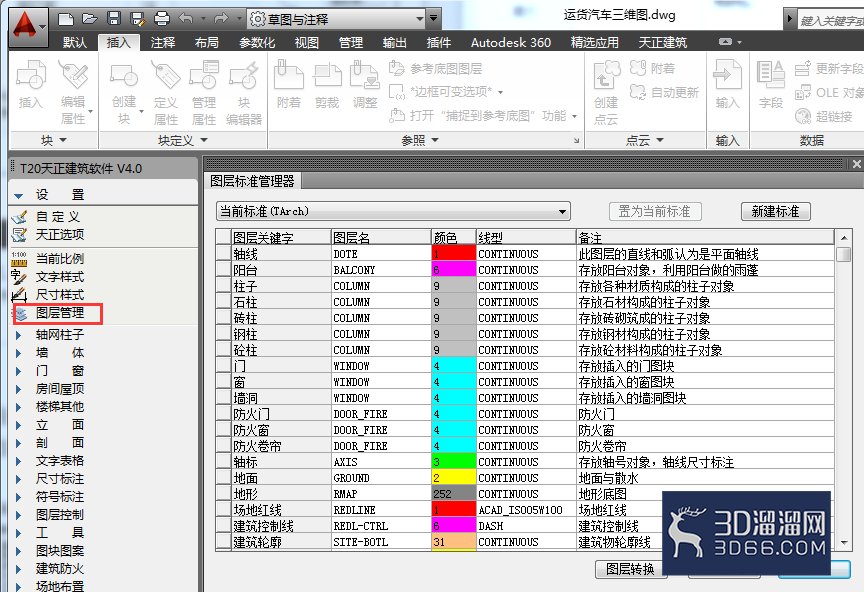
Task: Undo the last action
Action: click(186, 19)
